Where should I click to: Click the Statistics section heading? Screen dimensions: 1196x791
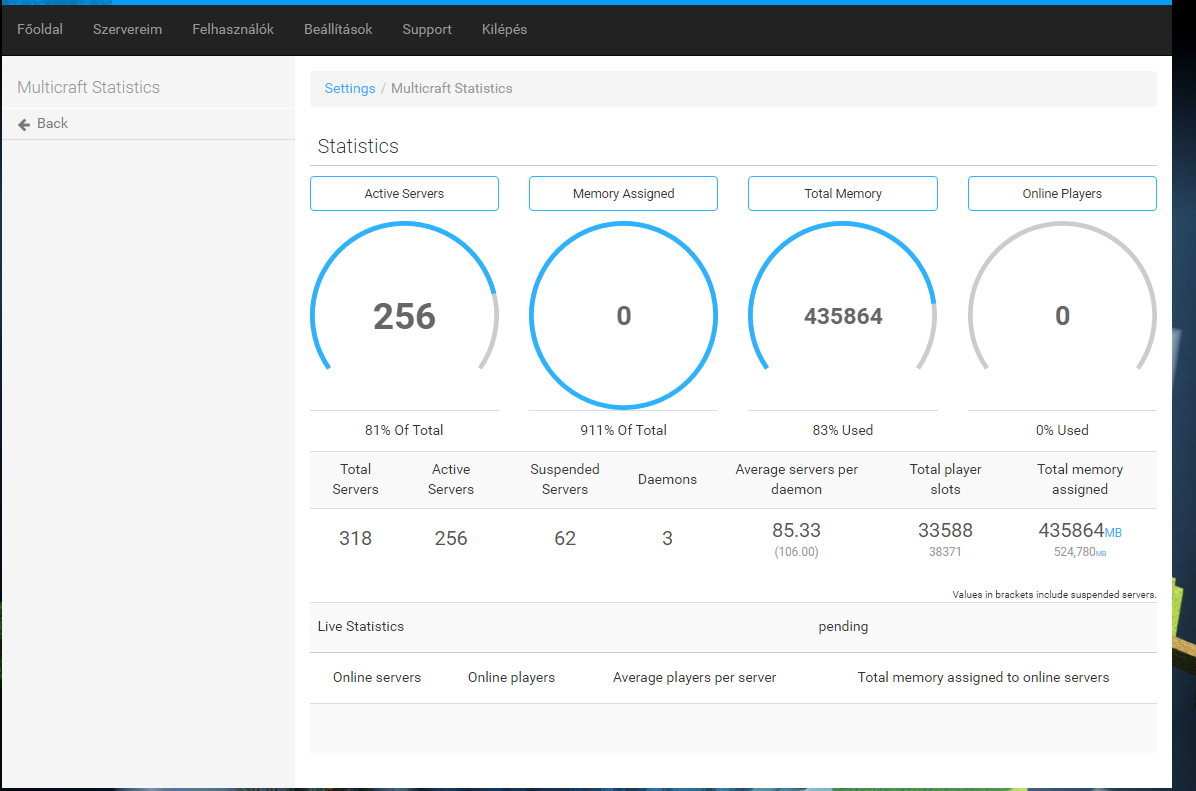[x=358, y=146]
